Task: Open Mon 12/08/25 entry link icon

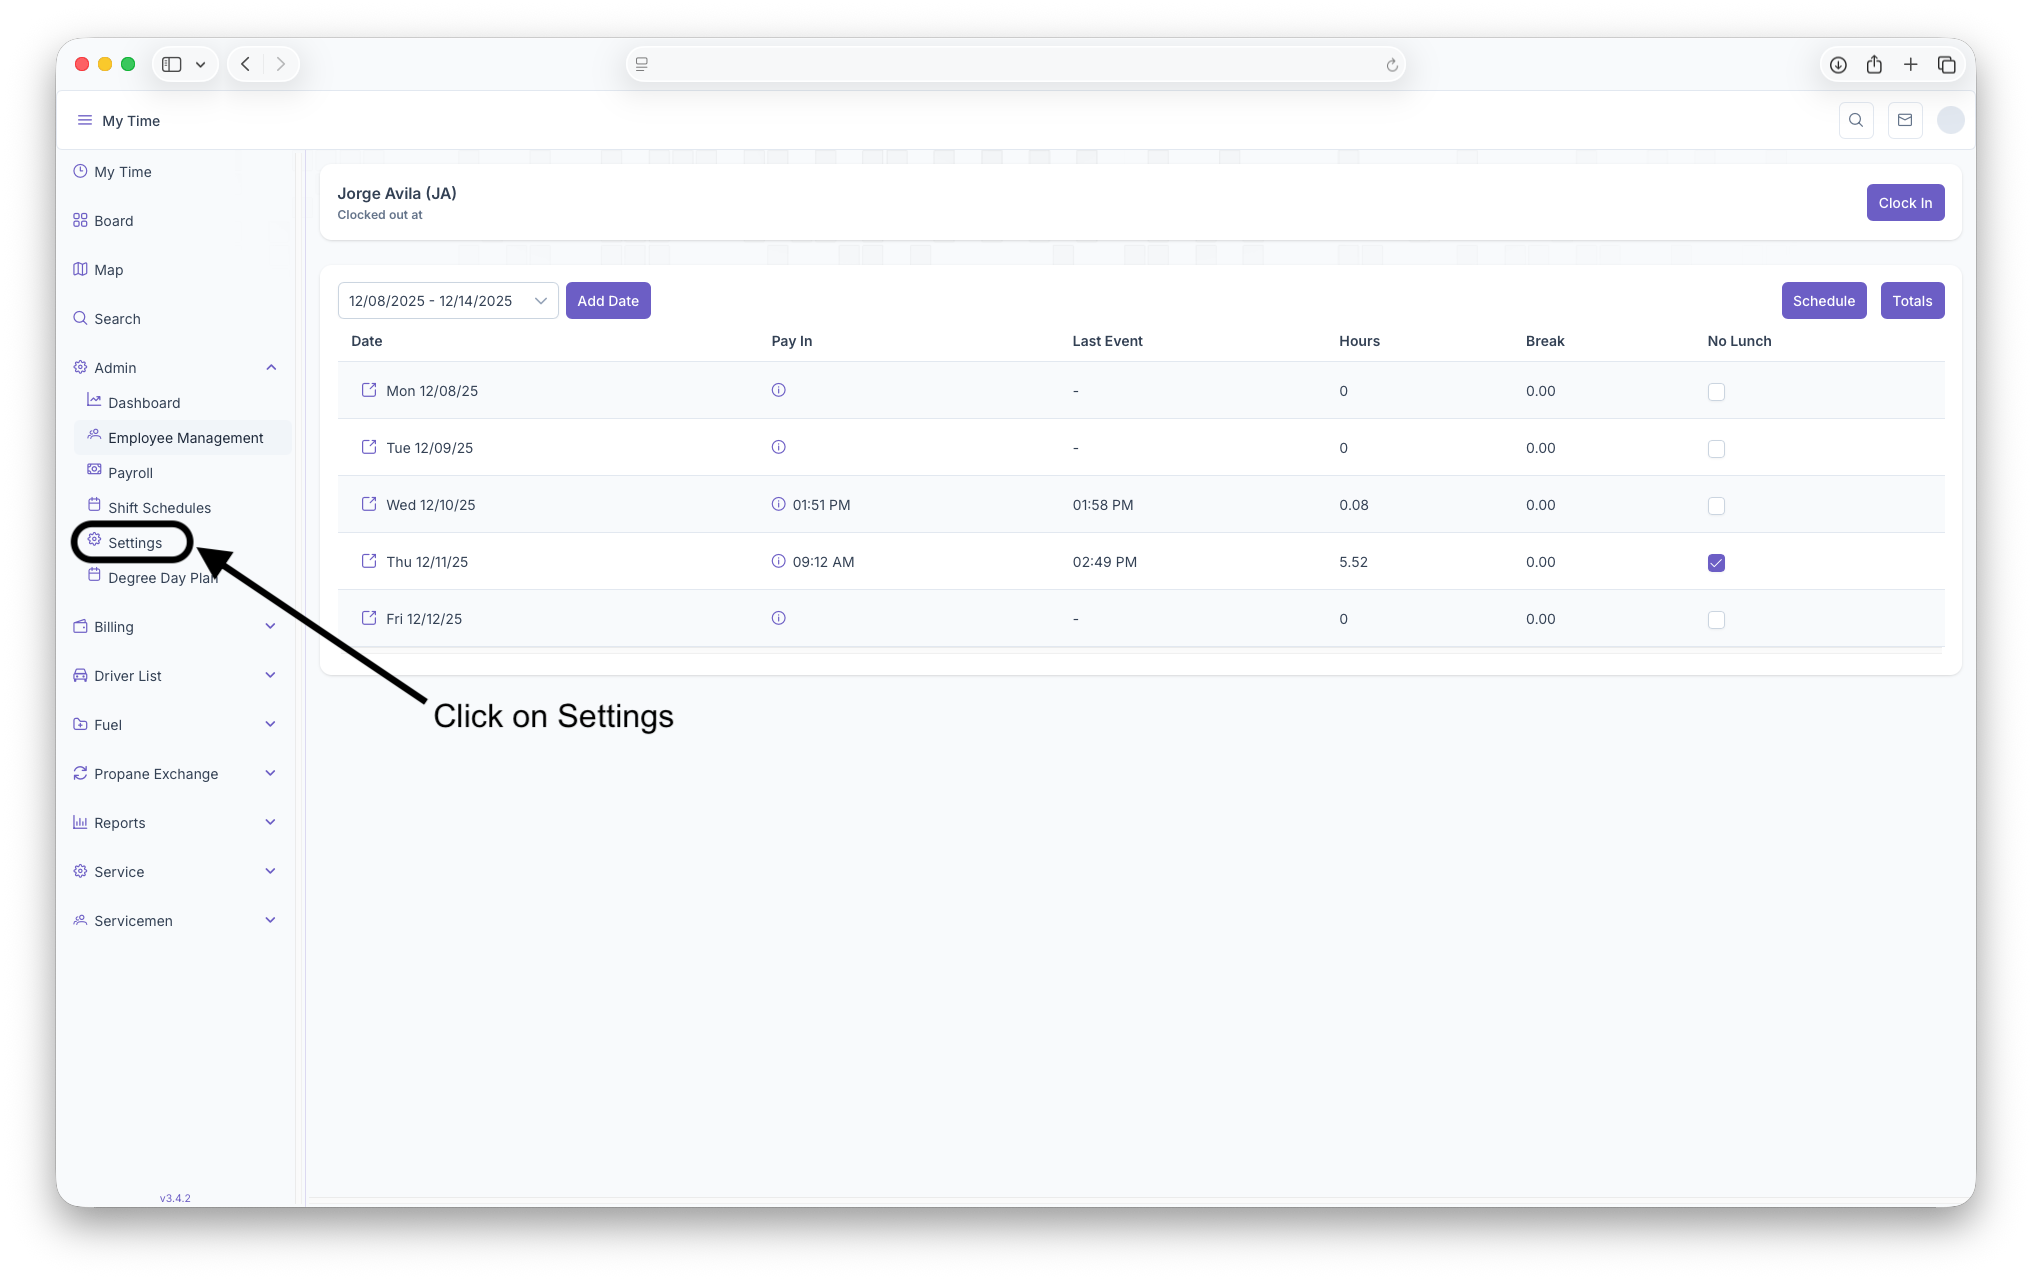Action: tap(369, 390)
